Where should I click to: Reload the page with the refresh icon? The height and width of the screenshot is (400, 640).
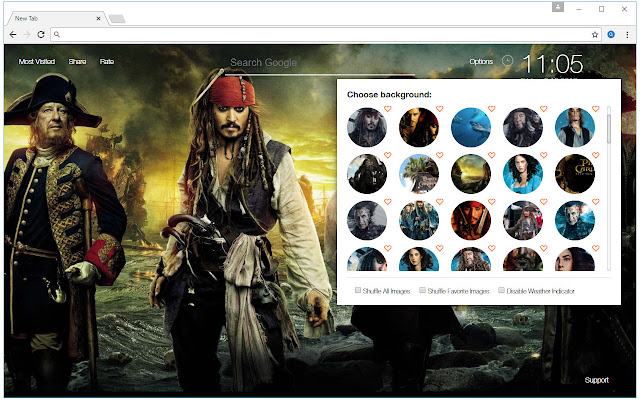[41, 35]
